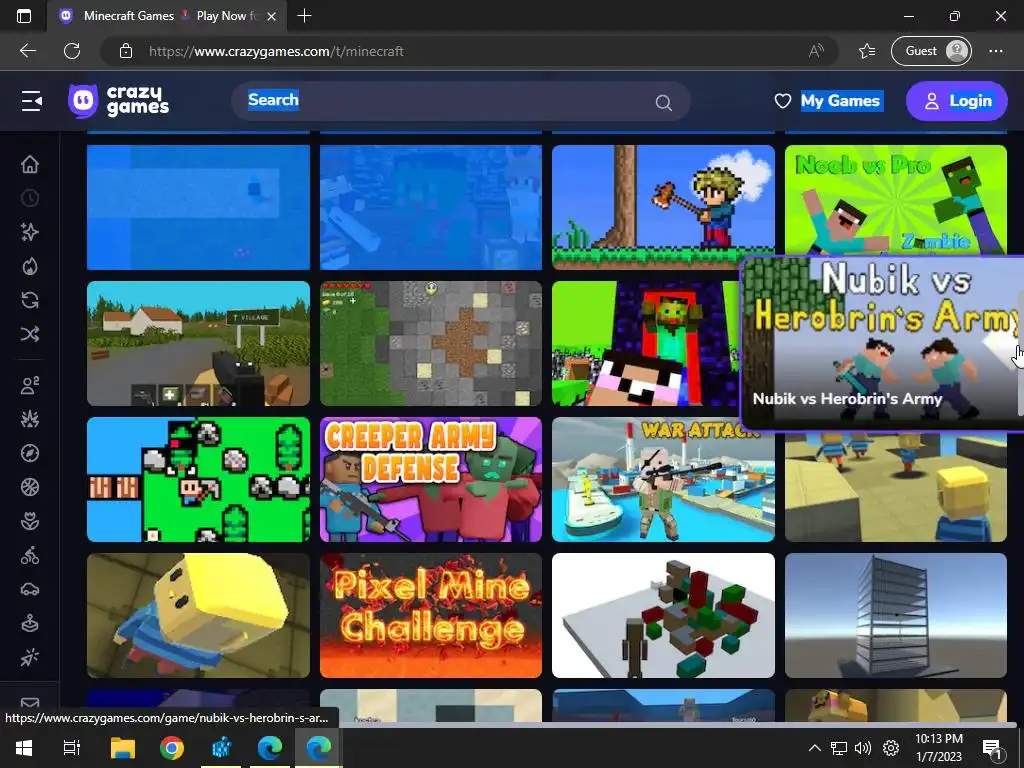Screen dimensions: 1024x768
Task: Click the Guest profile button
Action: [931, 51]
